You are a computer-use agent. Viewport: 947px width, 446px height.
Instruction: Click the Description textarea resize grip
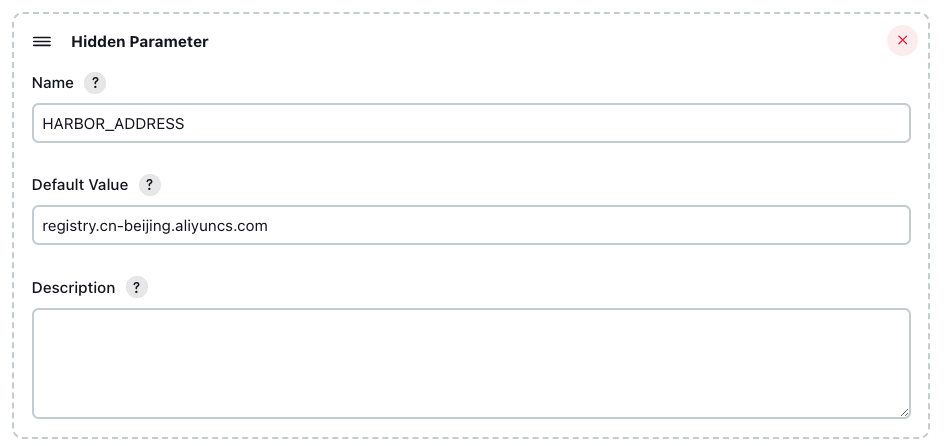[x=904, y=412]
